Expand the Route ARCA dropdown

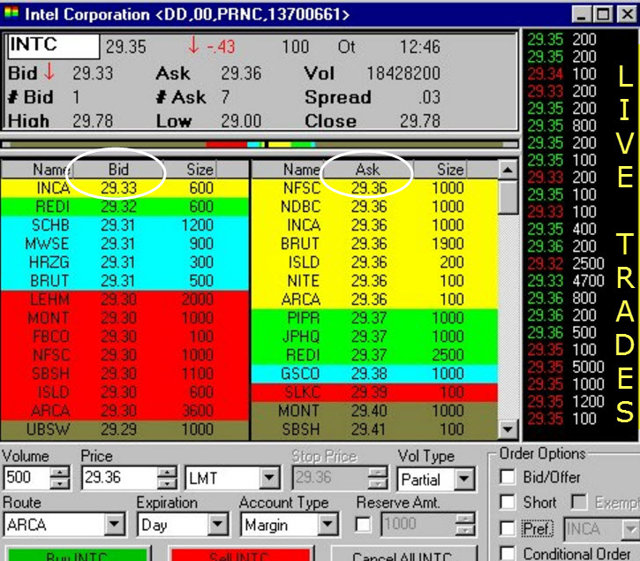click(114, 524)
